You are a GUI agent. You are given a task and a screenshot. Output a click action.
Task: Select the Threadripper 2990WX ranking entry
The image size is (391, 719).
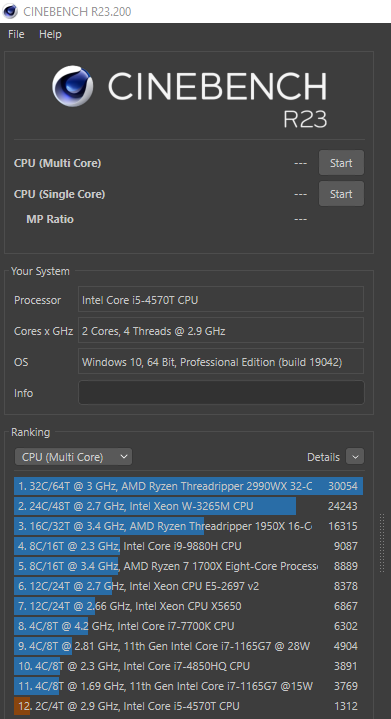[188, 486]
